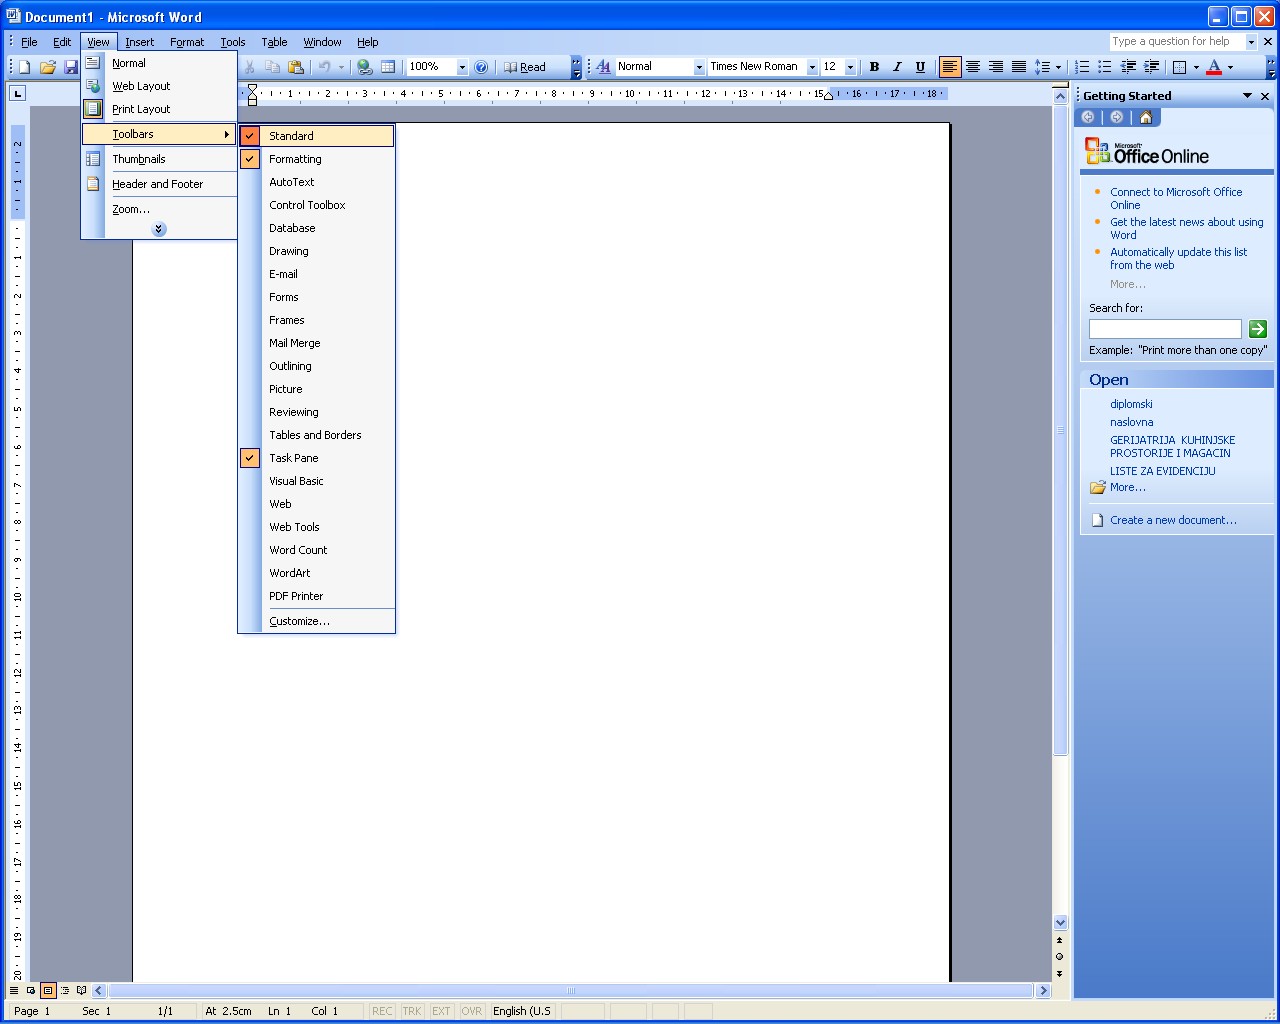Click the New Blank Document icon

[24, 67]
